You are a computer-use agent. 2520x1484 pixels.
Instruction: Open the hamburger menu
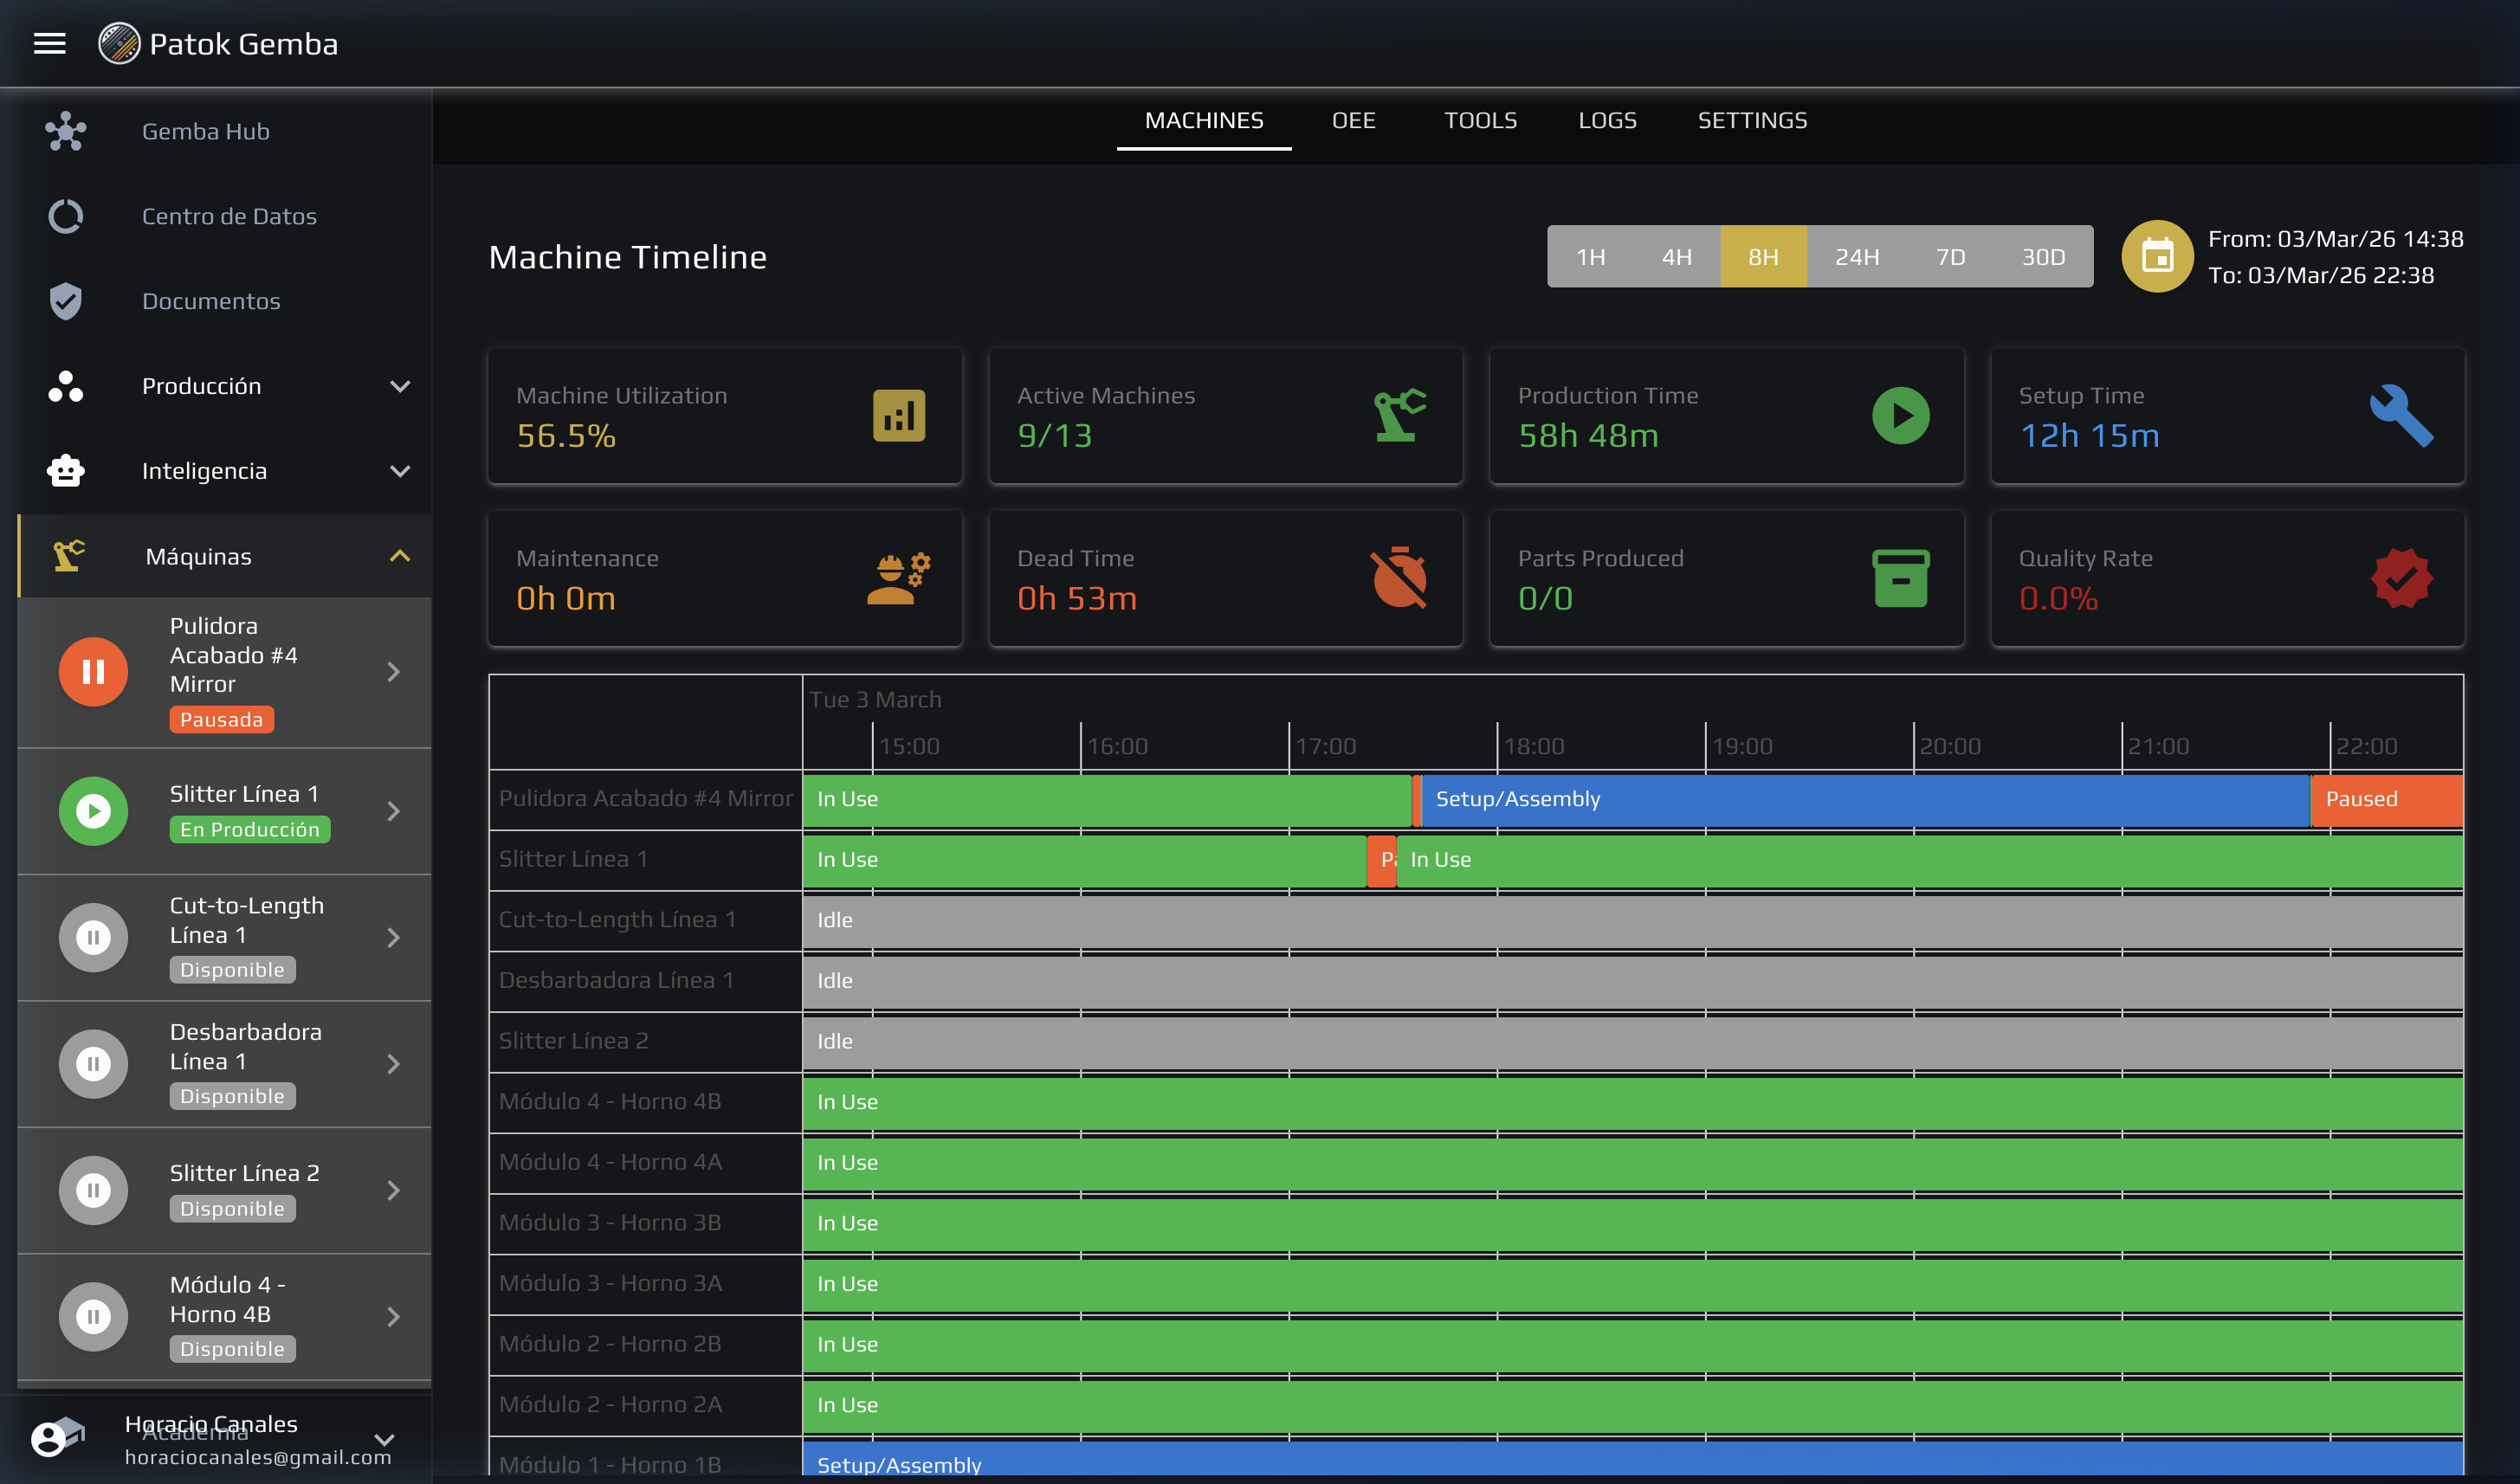tap(49, 43)
